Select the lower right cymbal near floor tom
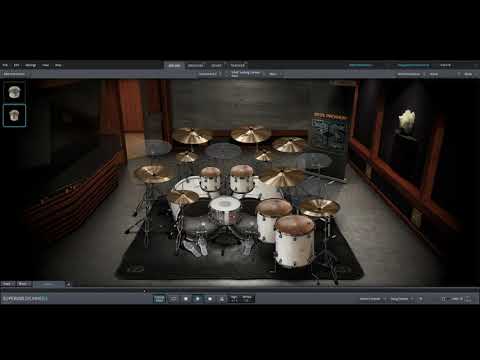480x360 pixels. (x=319, y=207)
